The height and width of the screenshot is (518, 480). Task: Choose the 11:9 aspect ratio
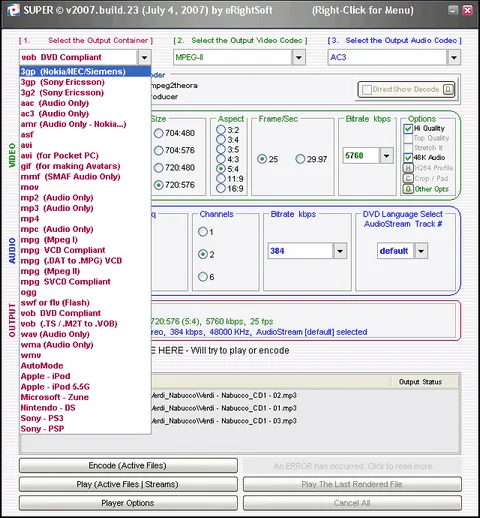click(221, 179)
